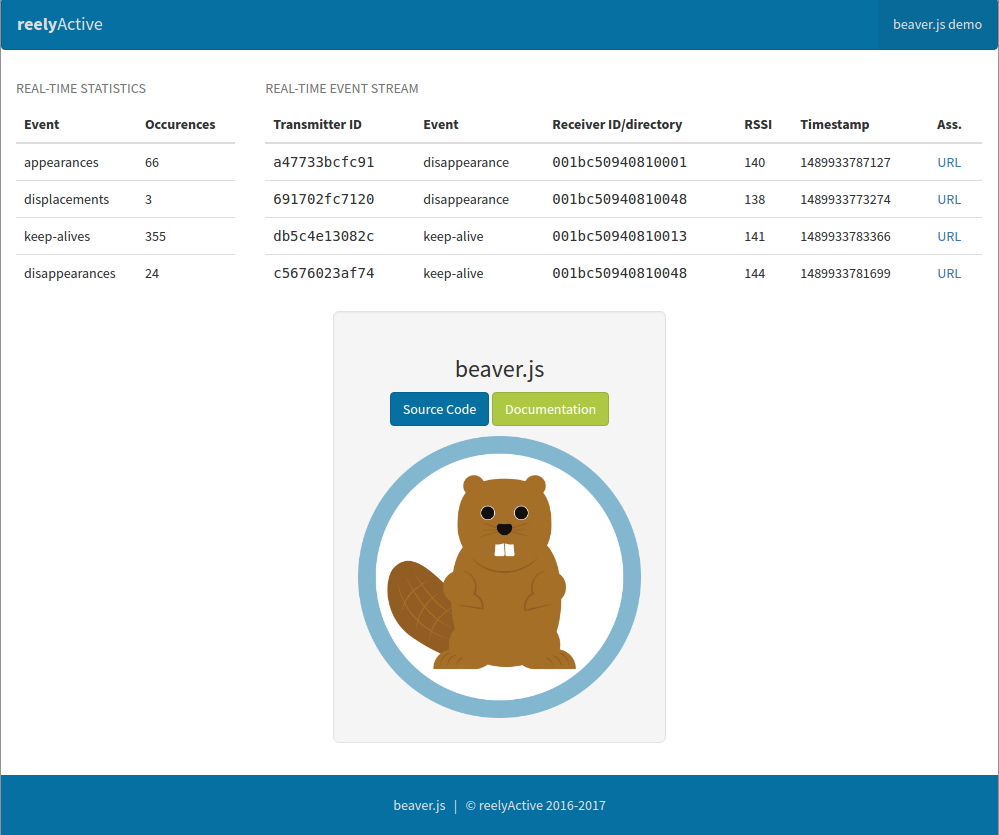Click the keep-alives count 355
The image size is (999, 835).
point(155,236)
